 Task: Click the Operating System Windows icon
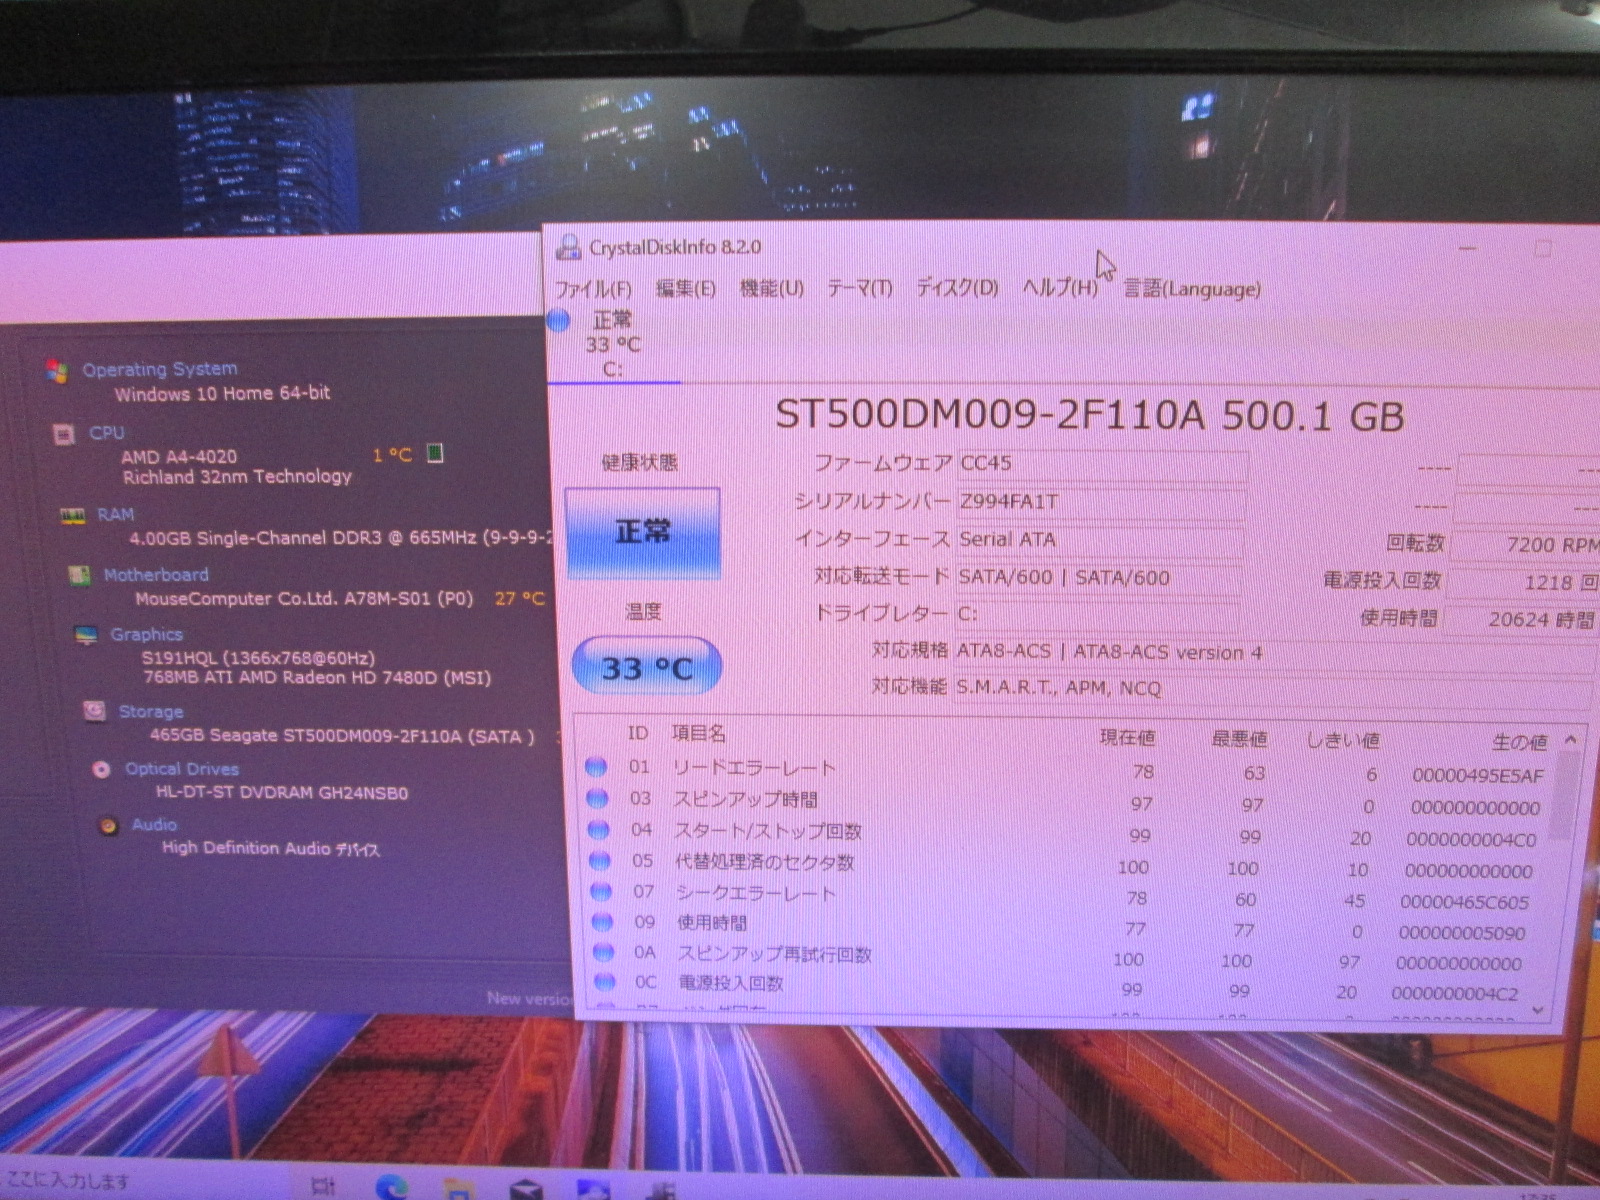[57, 371]
